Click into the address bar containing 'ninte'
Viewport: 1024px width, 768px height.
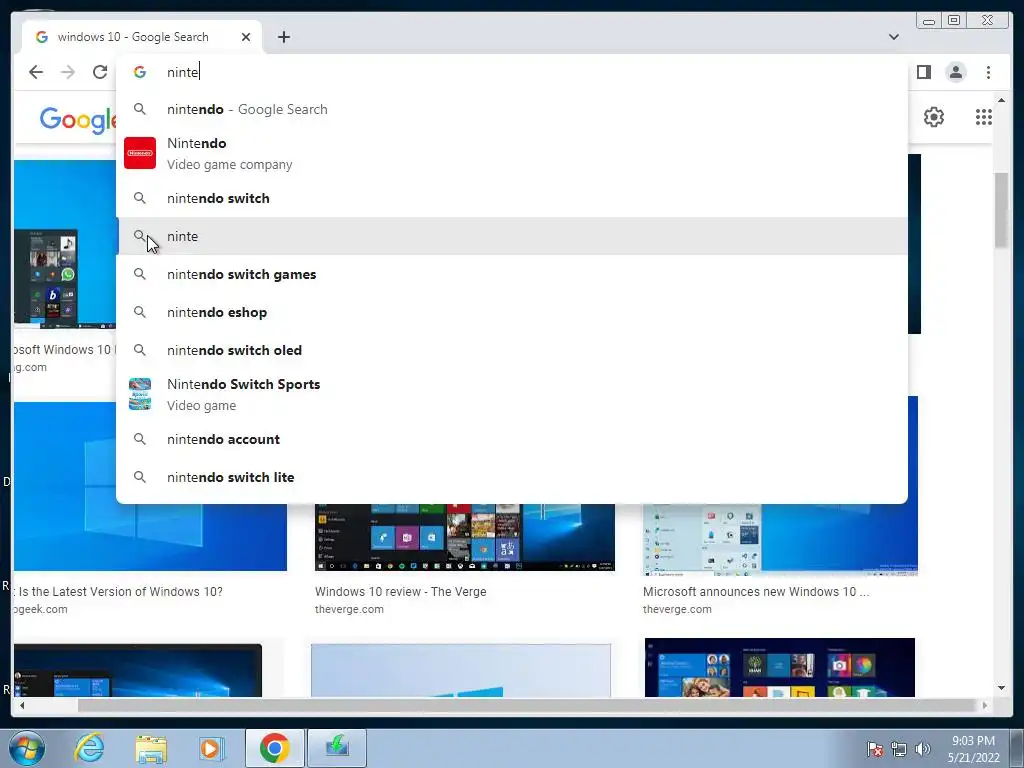tap(512, 72)
